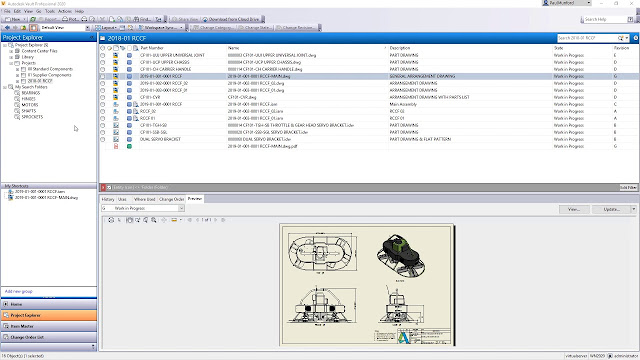Open the MOTORS search folder
The width and height of the screenshot is (640, 360).
30,105
